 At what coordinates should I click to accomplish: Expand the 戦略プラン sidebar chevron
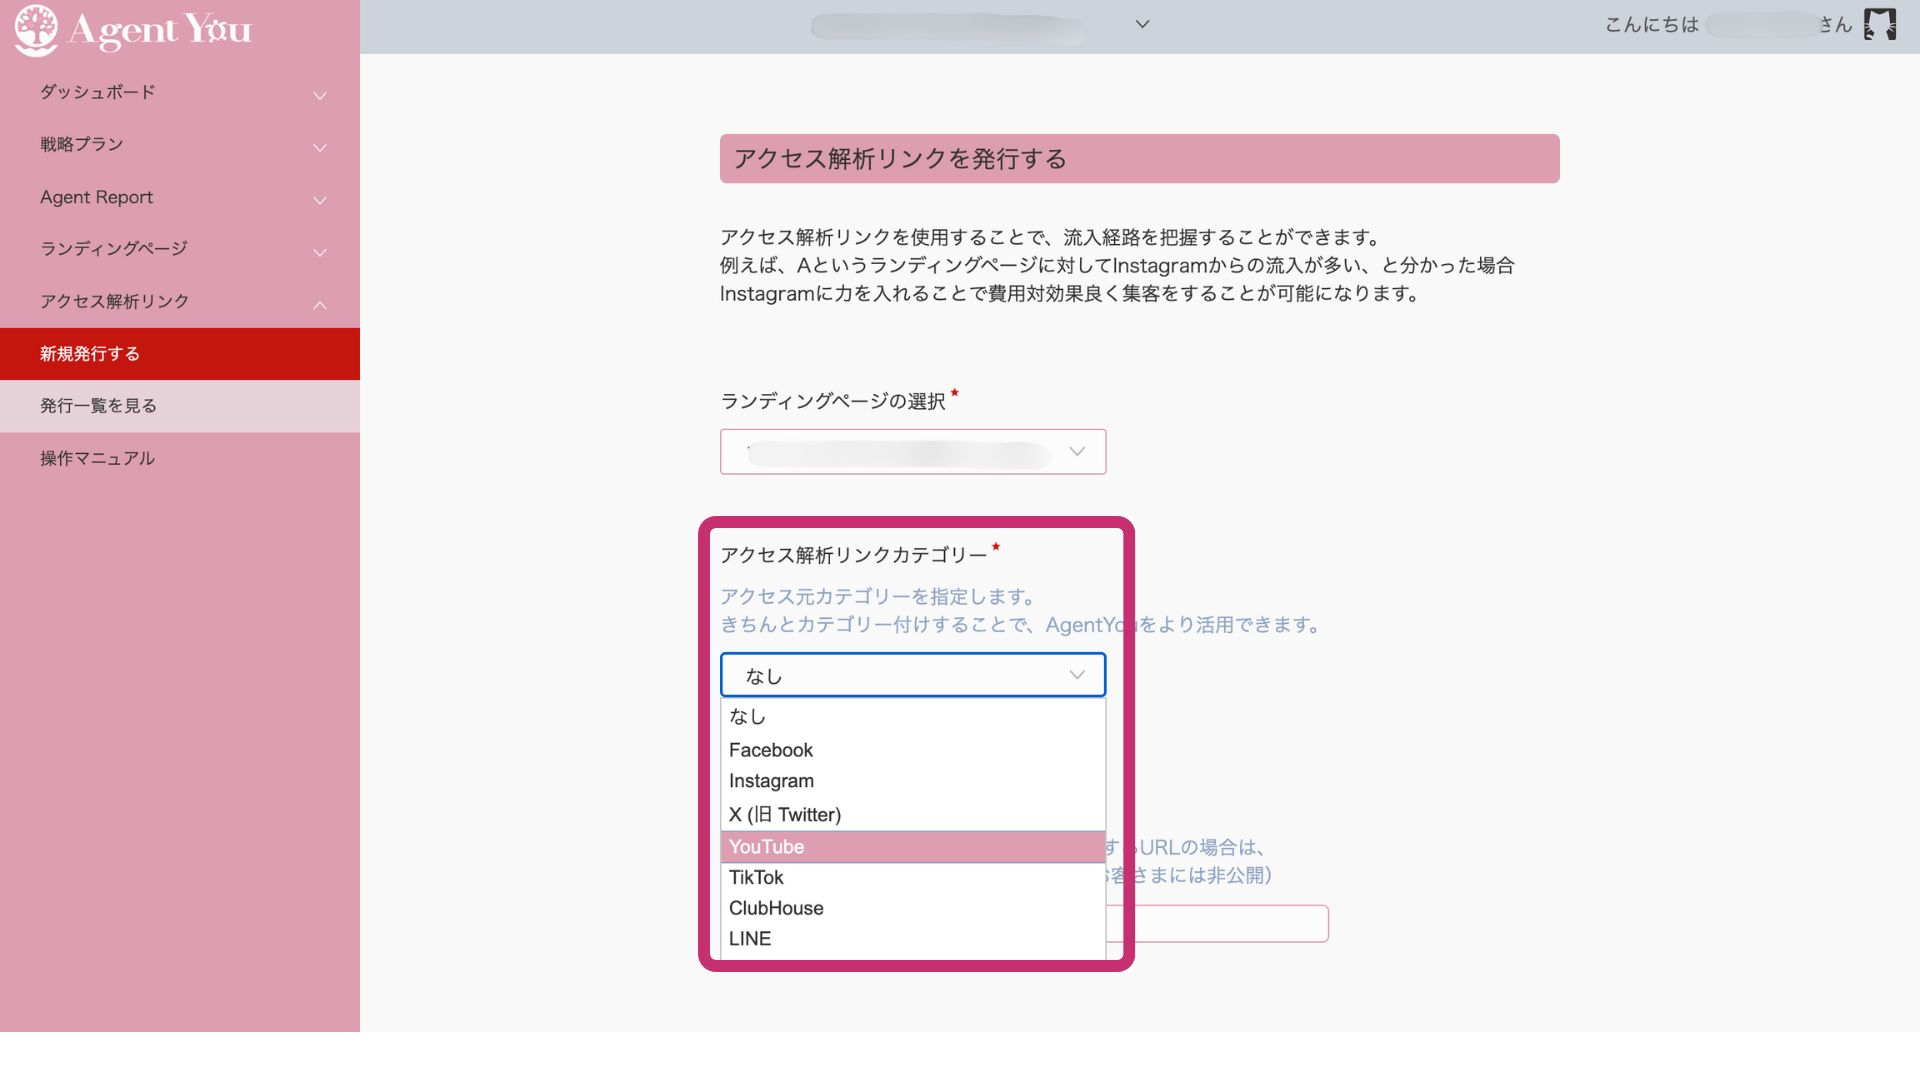[320, 148]
